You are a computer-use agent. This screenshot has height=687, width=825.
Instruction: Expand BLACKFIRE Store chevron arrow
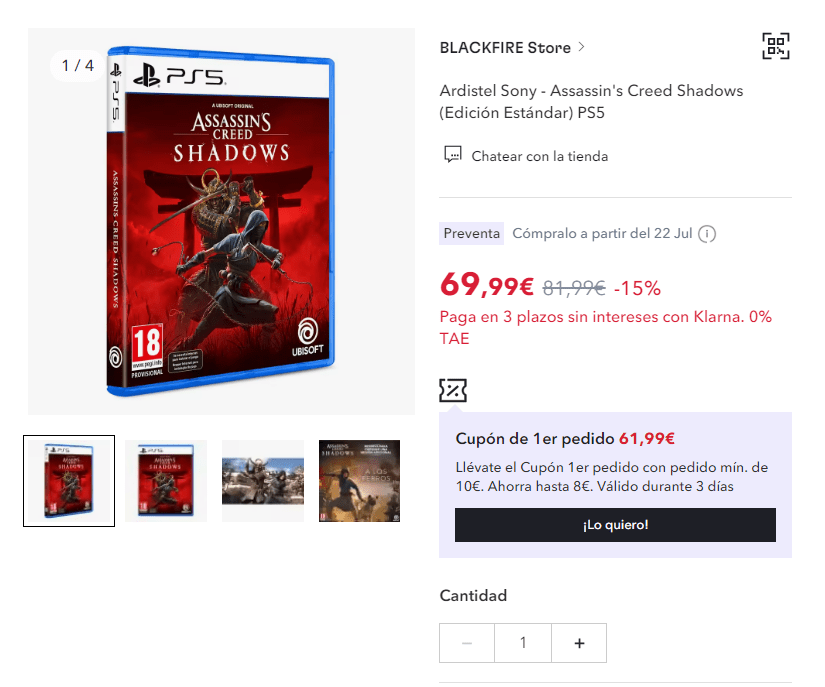coord(581,47)
